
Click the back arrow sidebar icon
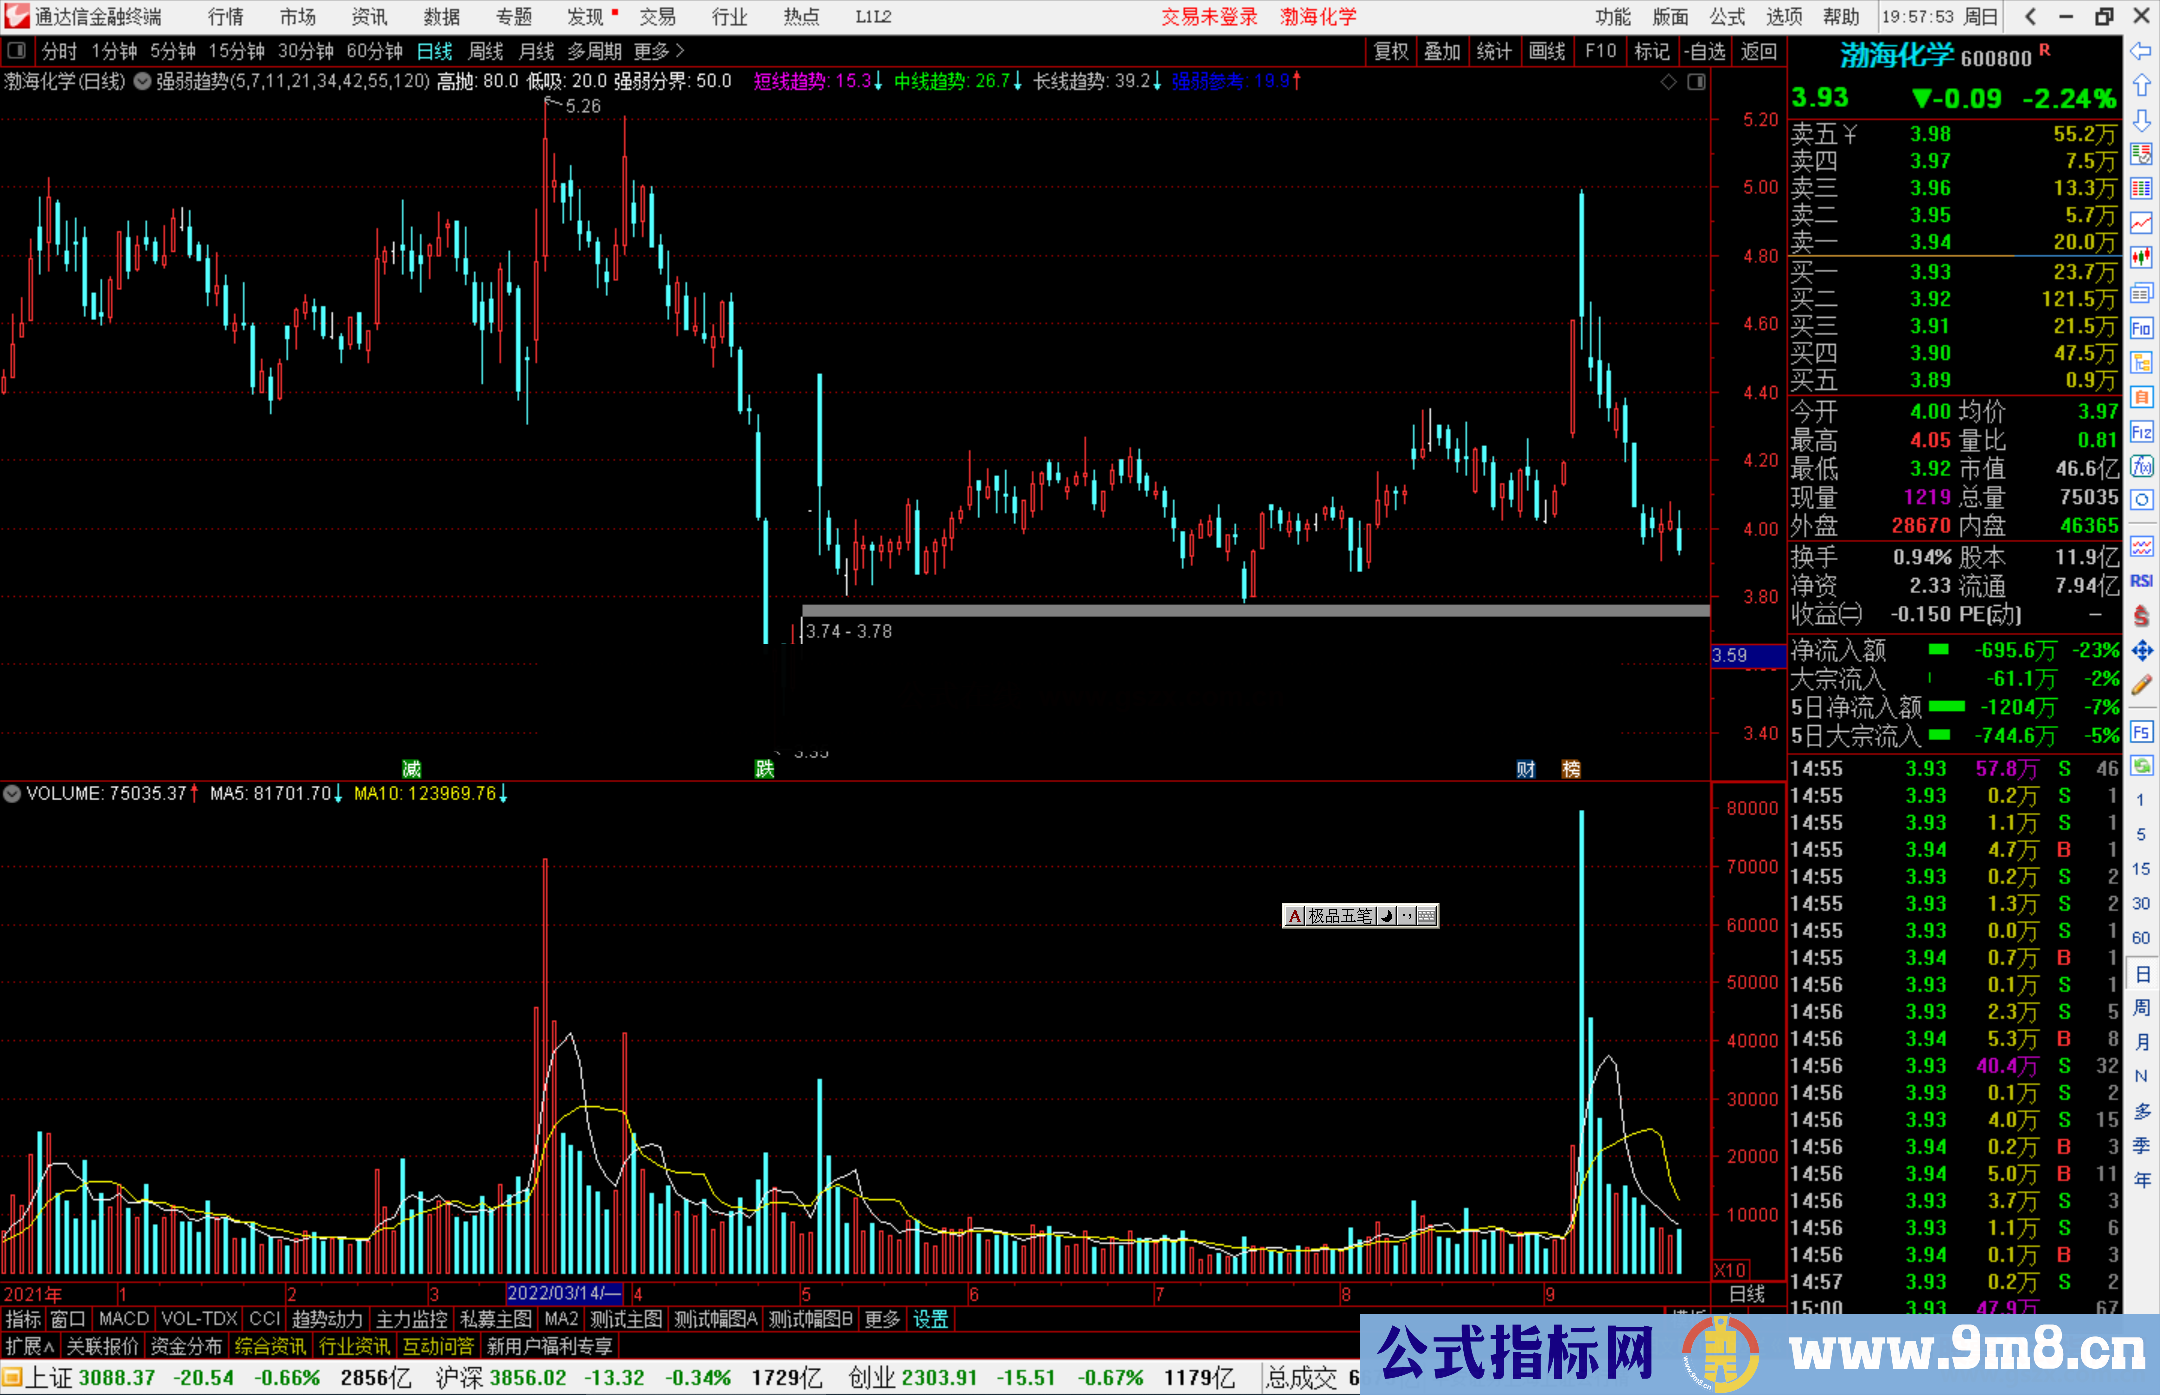[2141, 51]
